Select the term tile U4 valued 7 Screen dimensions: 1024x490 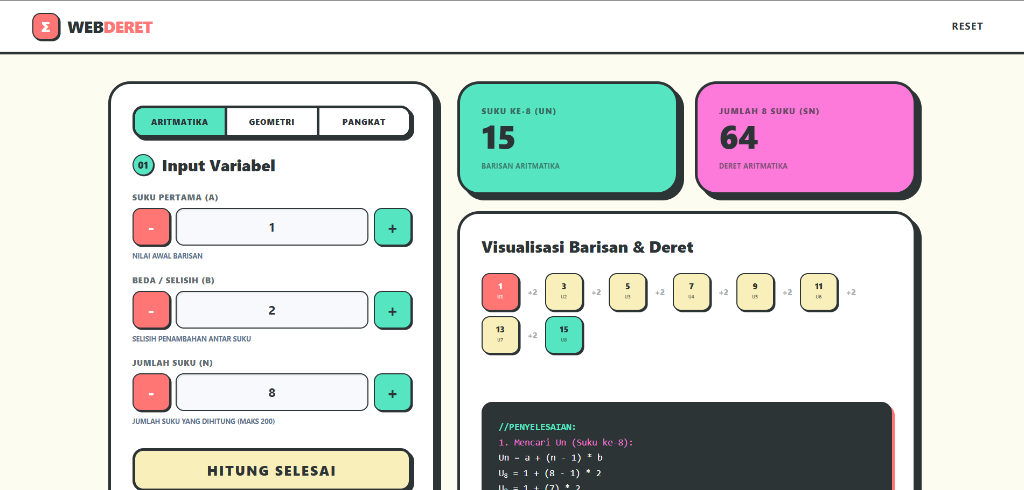click(x=692, y=291)
